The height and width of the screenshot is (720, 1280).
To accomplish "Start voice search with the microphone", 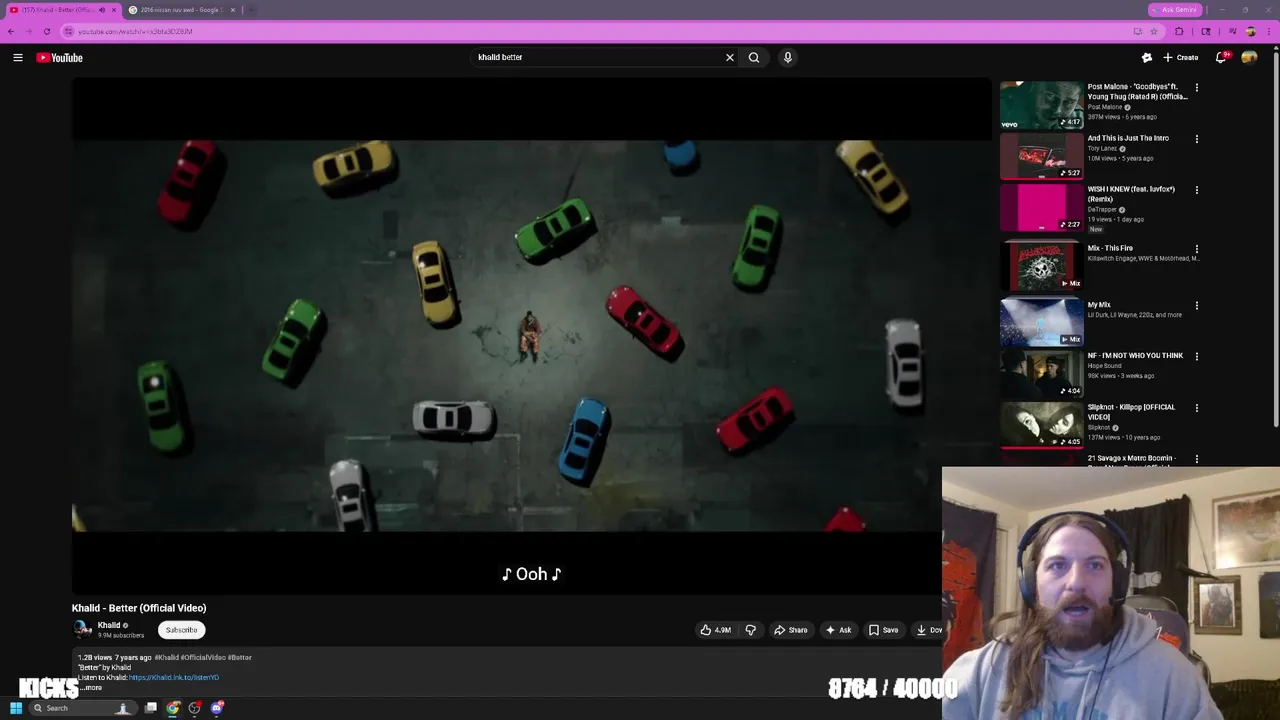I will (x=788, y=57).
